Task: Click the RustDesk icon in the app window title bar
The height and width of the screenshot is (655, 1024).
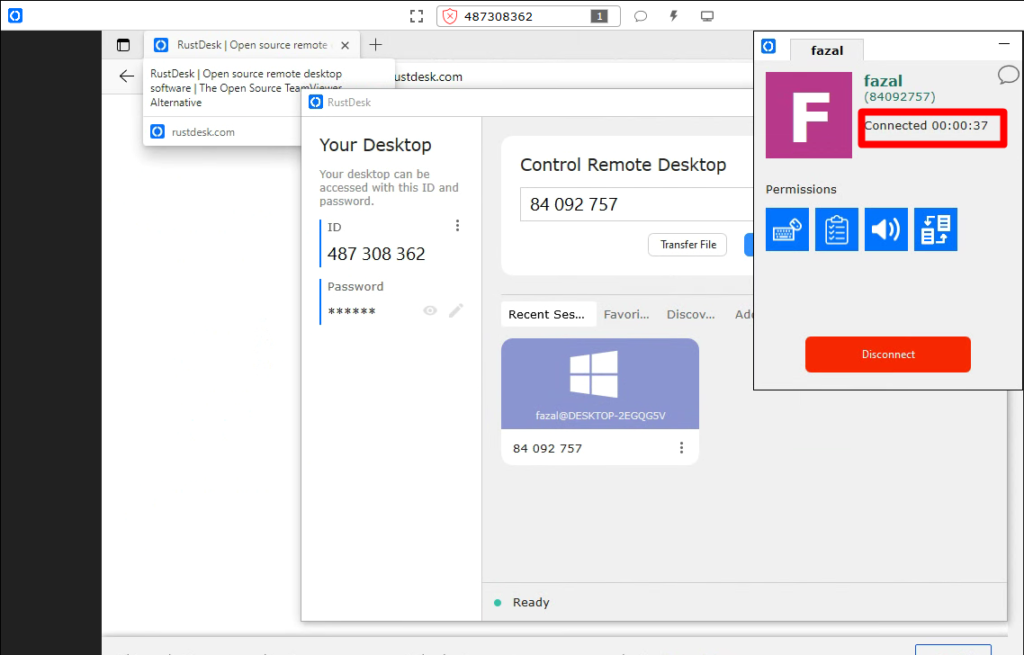Action: 316,102
